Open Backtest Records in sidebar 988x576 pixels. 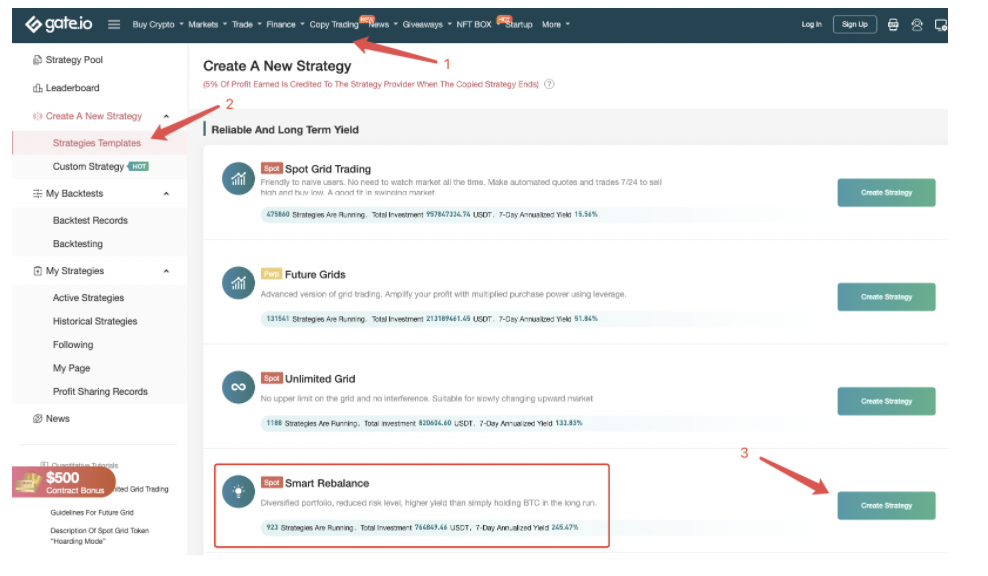[x=90, y=221]
